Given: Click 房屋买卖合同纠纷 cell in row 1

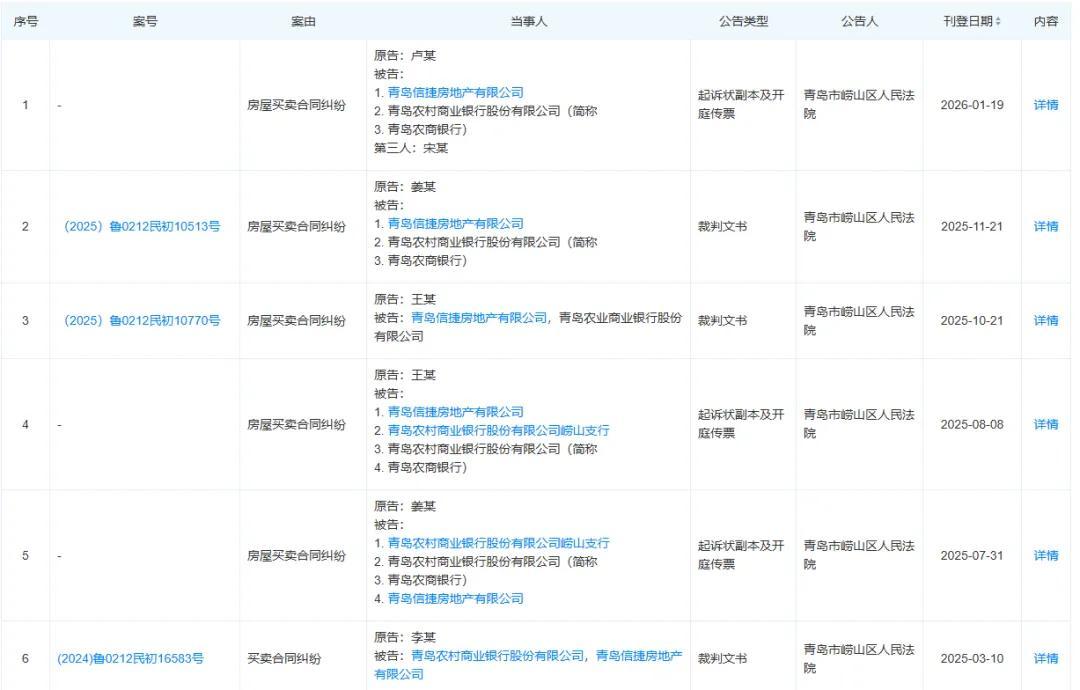Looking at the screenshot, I should pos(296,105).
